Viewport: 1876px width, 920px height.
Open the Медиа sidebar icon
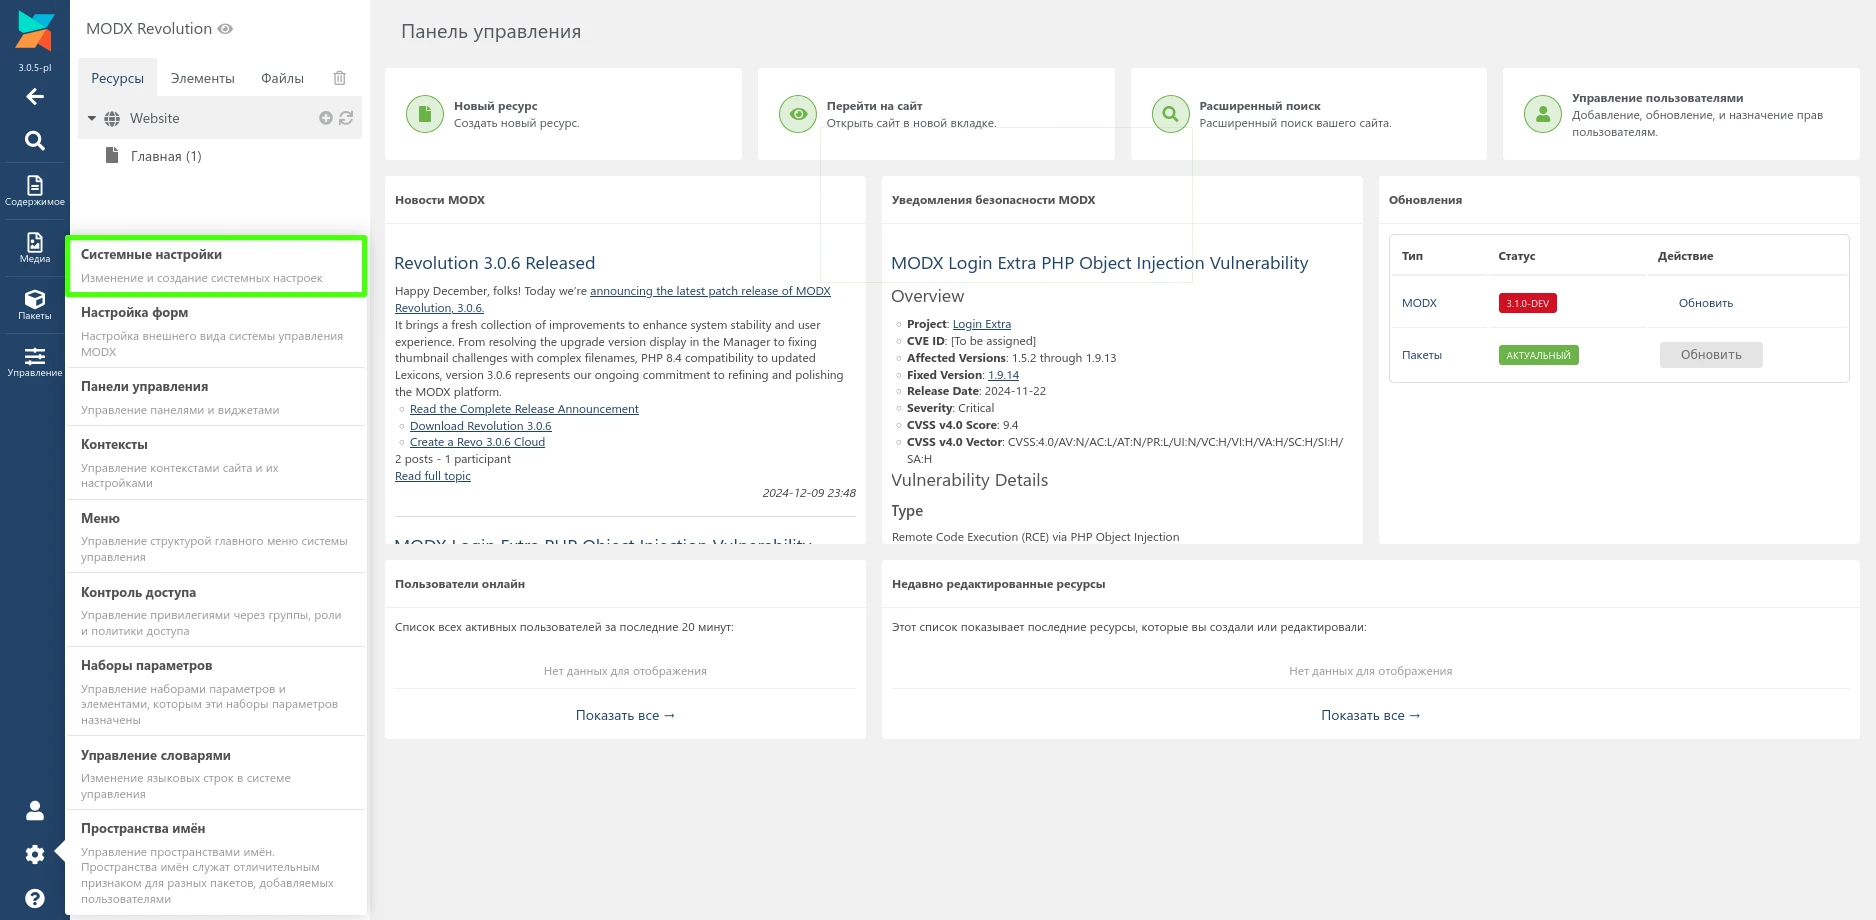click(35, 247)
